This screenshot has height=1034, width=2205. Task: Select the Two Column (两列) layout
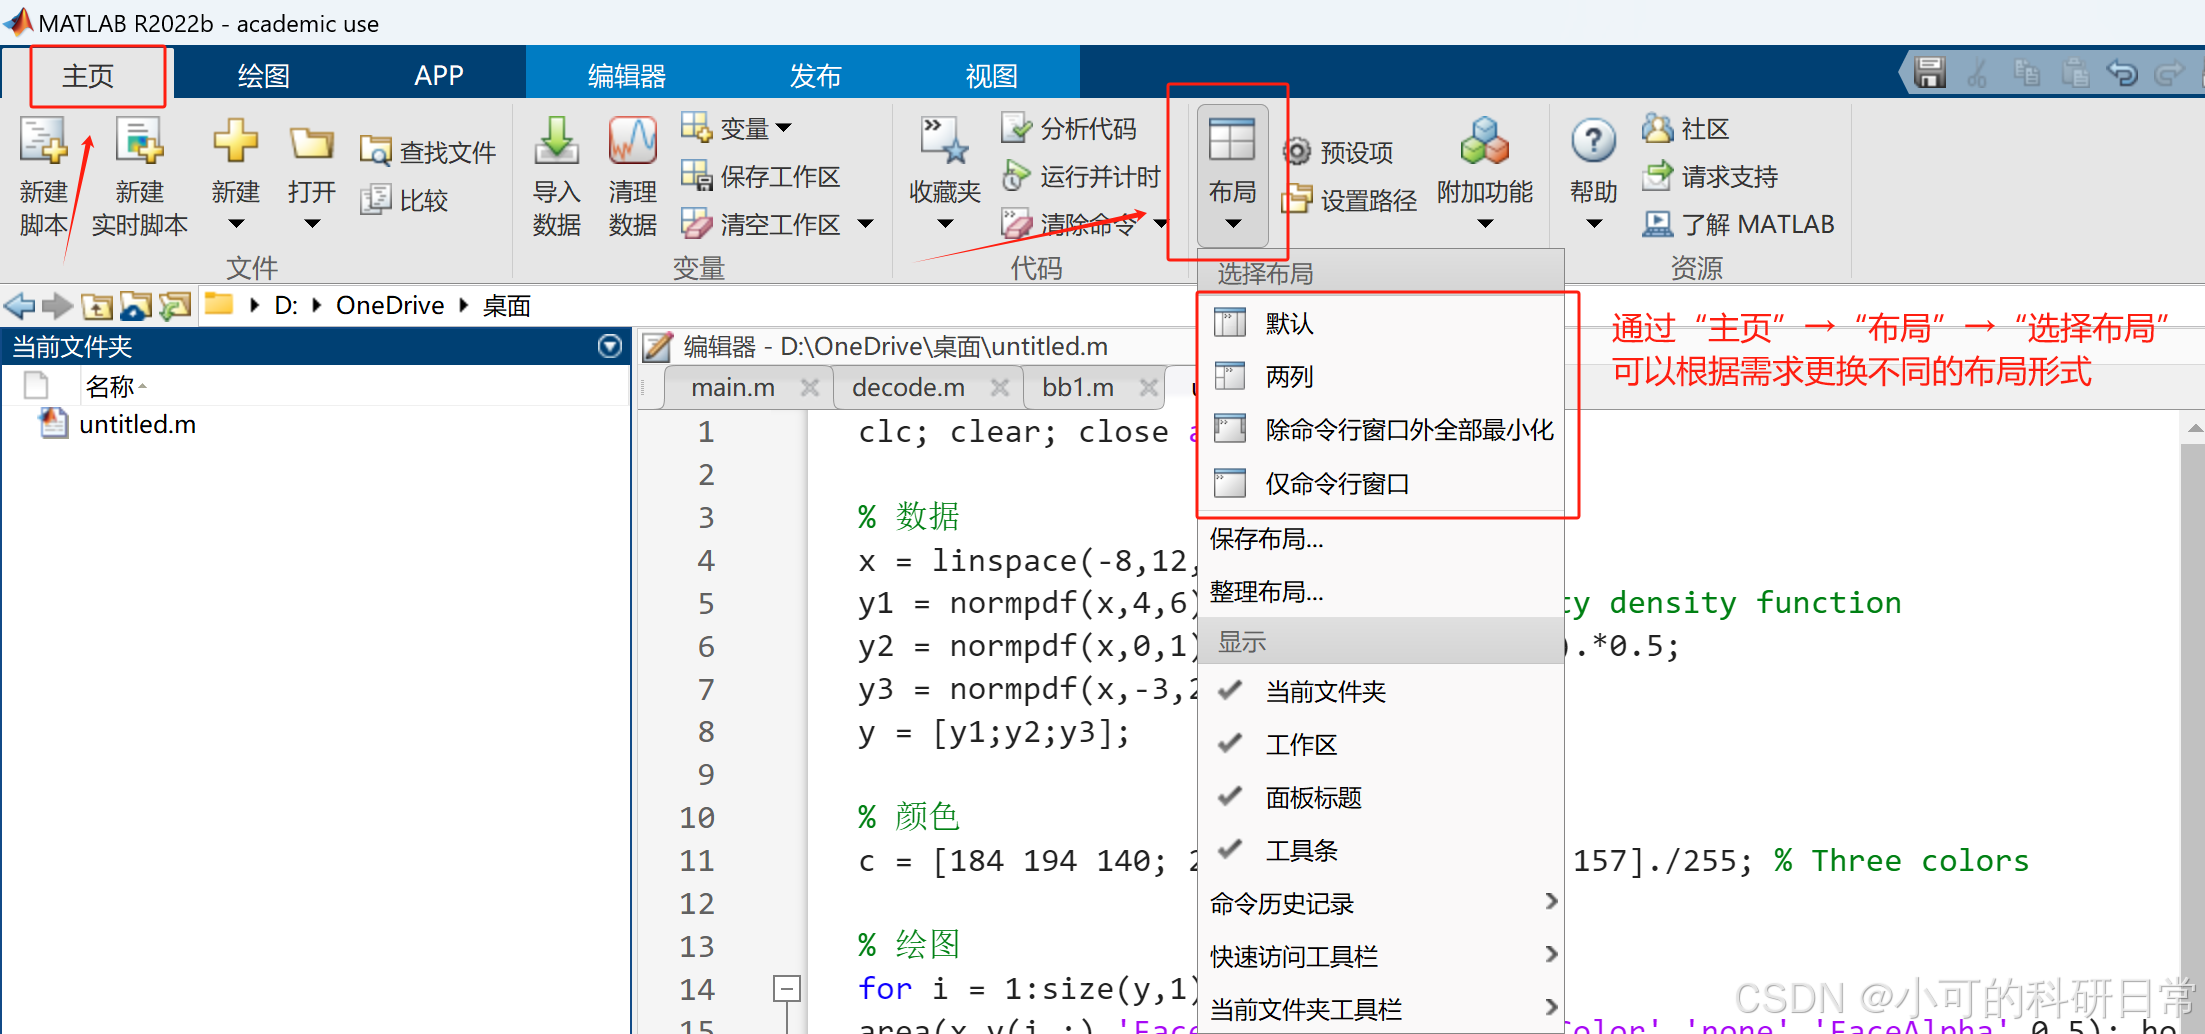pyautogui.click(x=1380, y=376)
